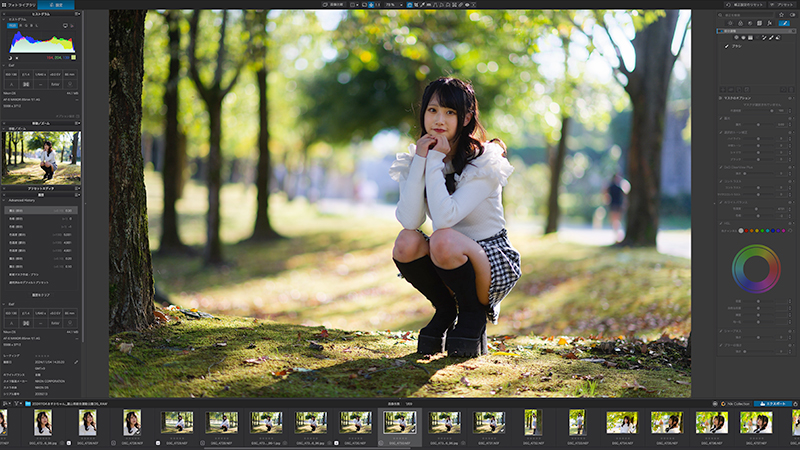Click the Nik Collection button
The height and width of the screenshot is (450, 800).
point(735,404)
